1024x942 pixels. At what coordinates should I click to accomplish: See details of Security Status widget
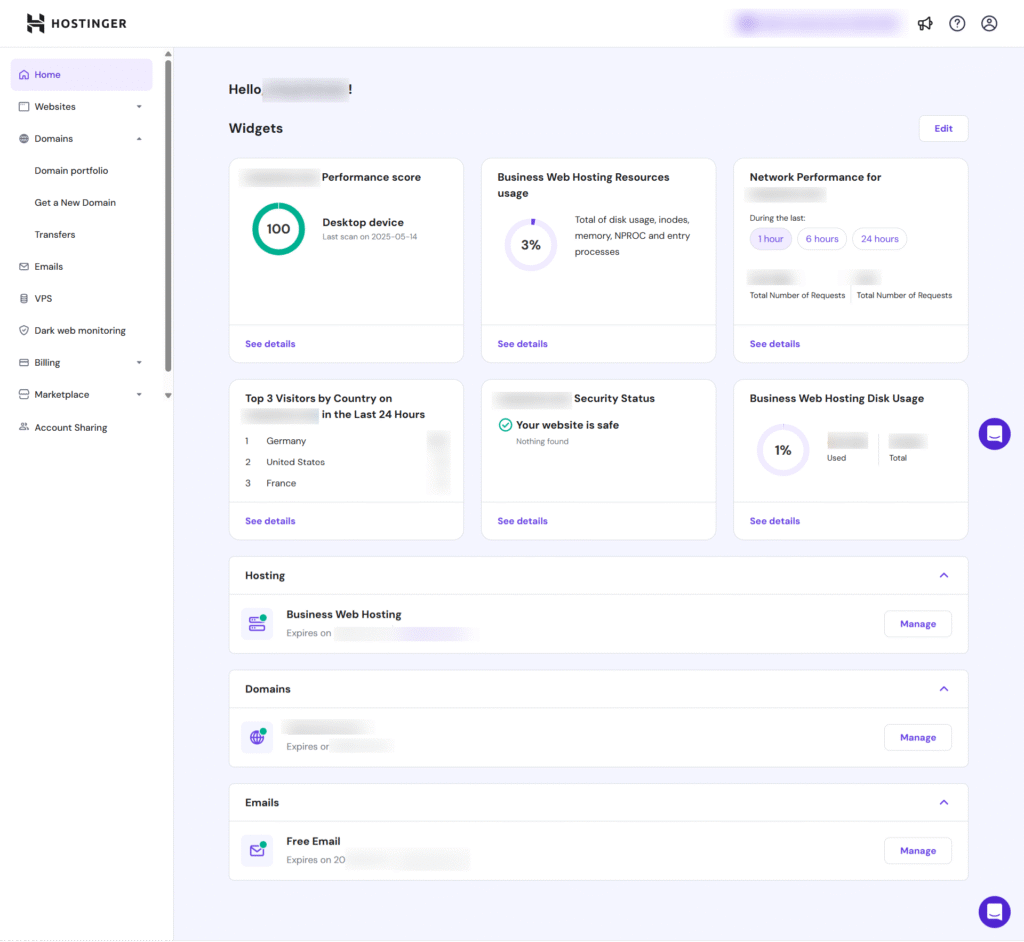(522, 521)
